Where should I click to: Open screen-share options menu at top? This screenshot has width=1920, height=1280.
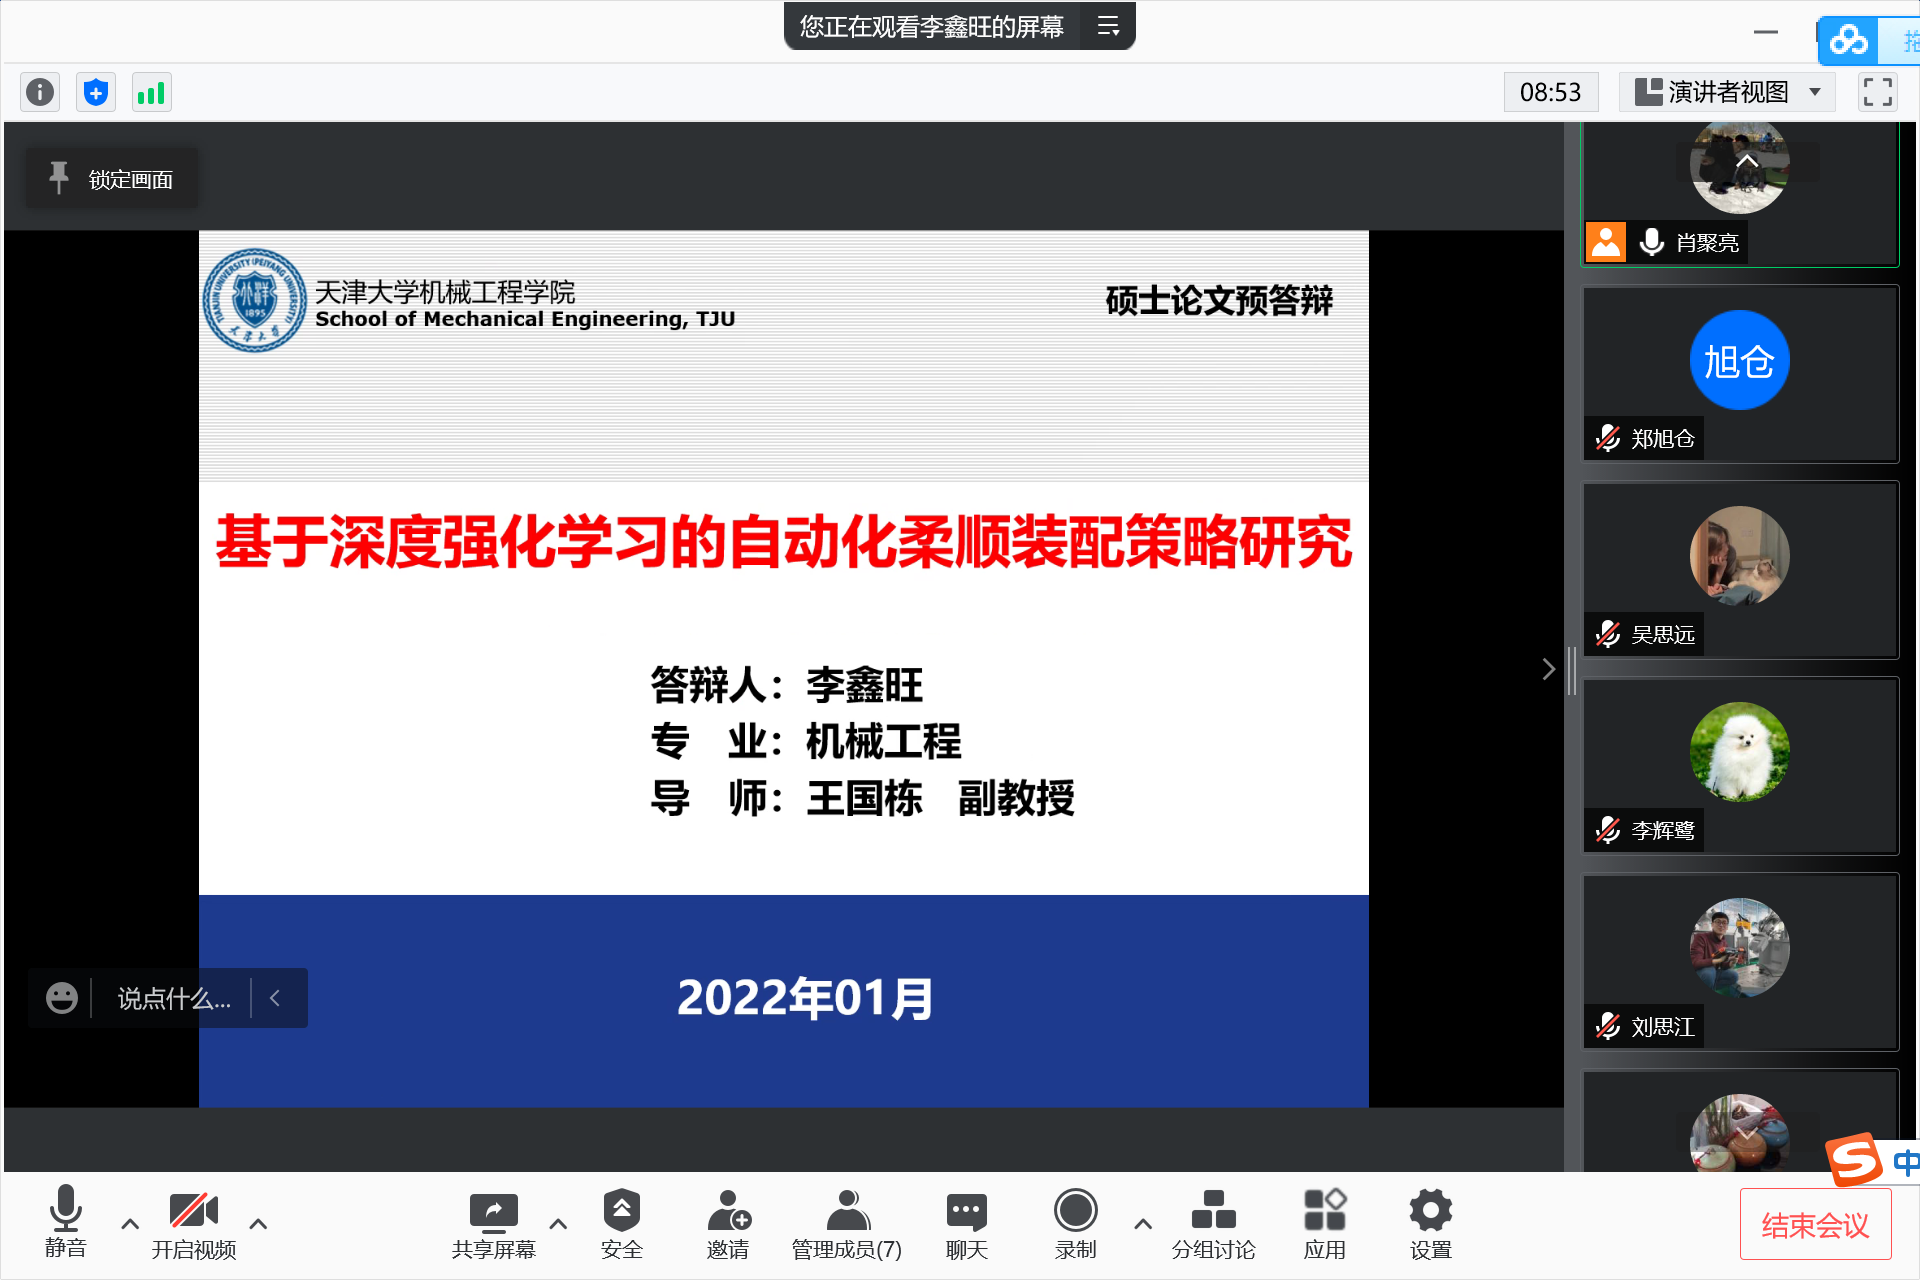tap(1108, 27)
